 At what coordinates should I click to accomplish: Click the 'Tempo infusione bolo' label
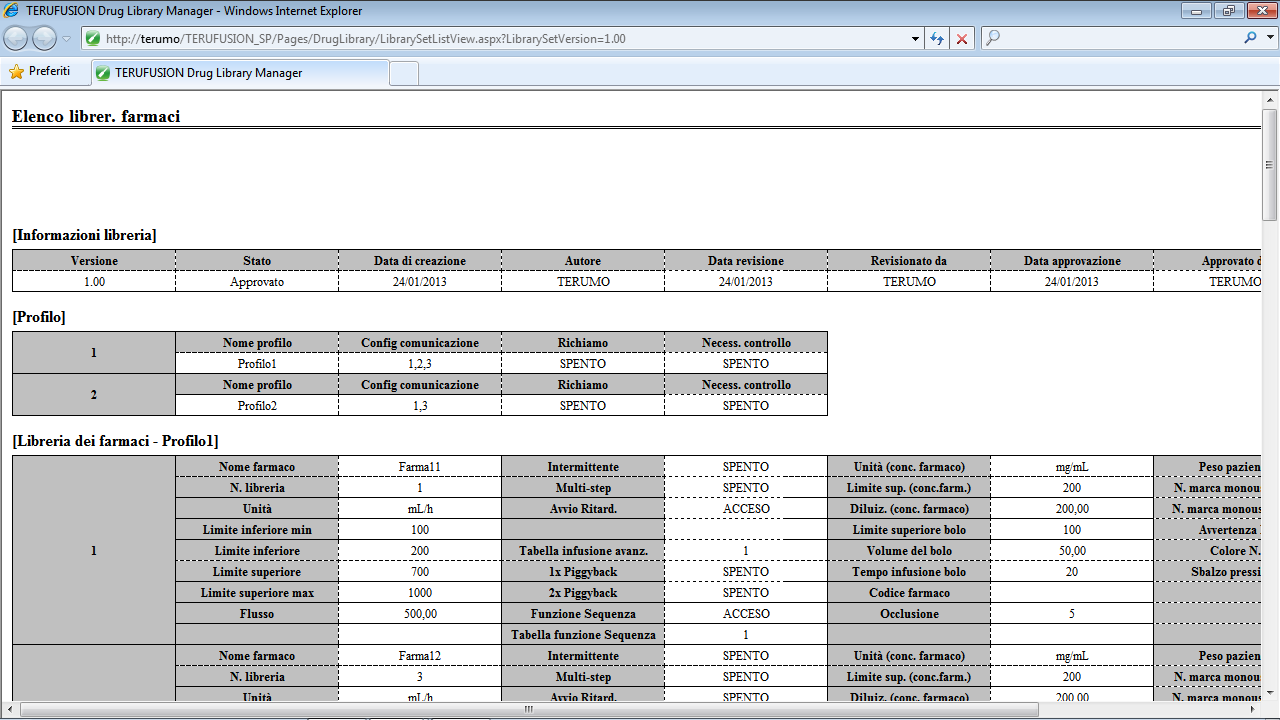pyautogui.click(x=909, y=572)
